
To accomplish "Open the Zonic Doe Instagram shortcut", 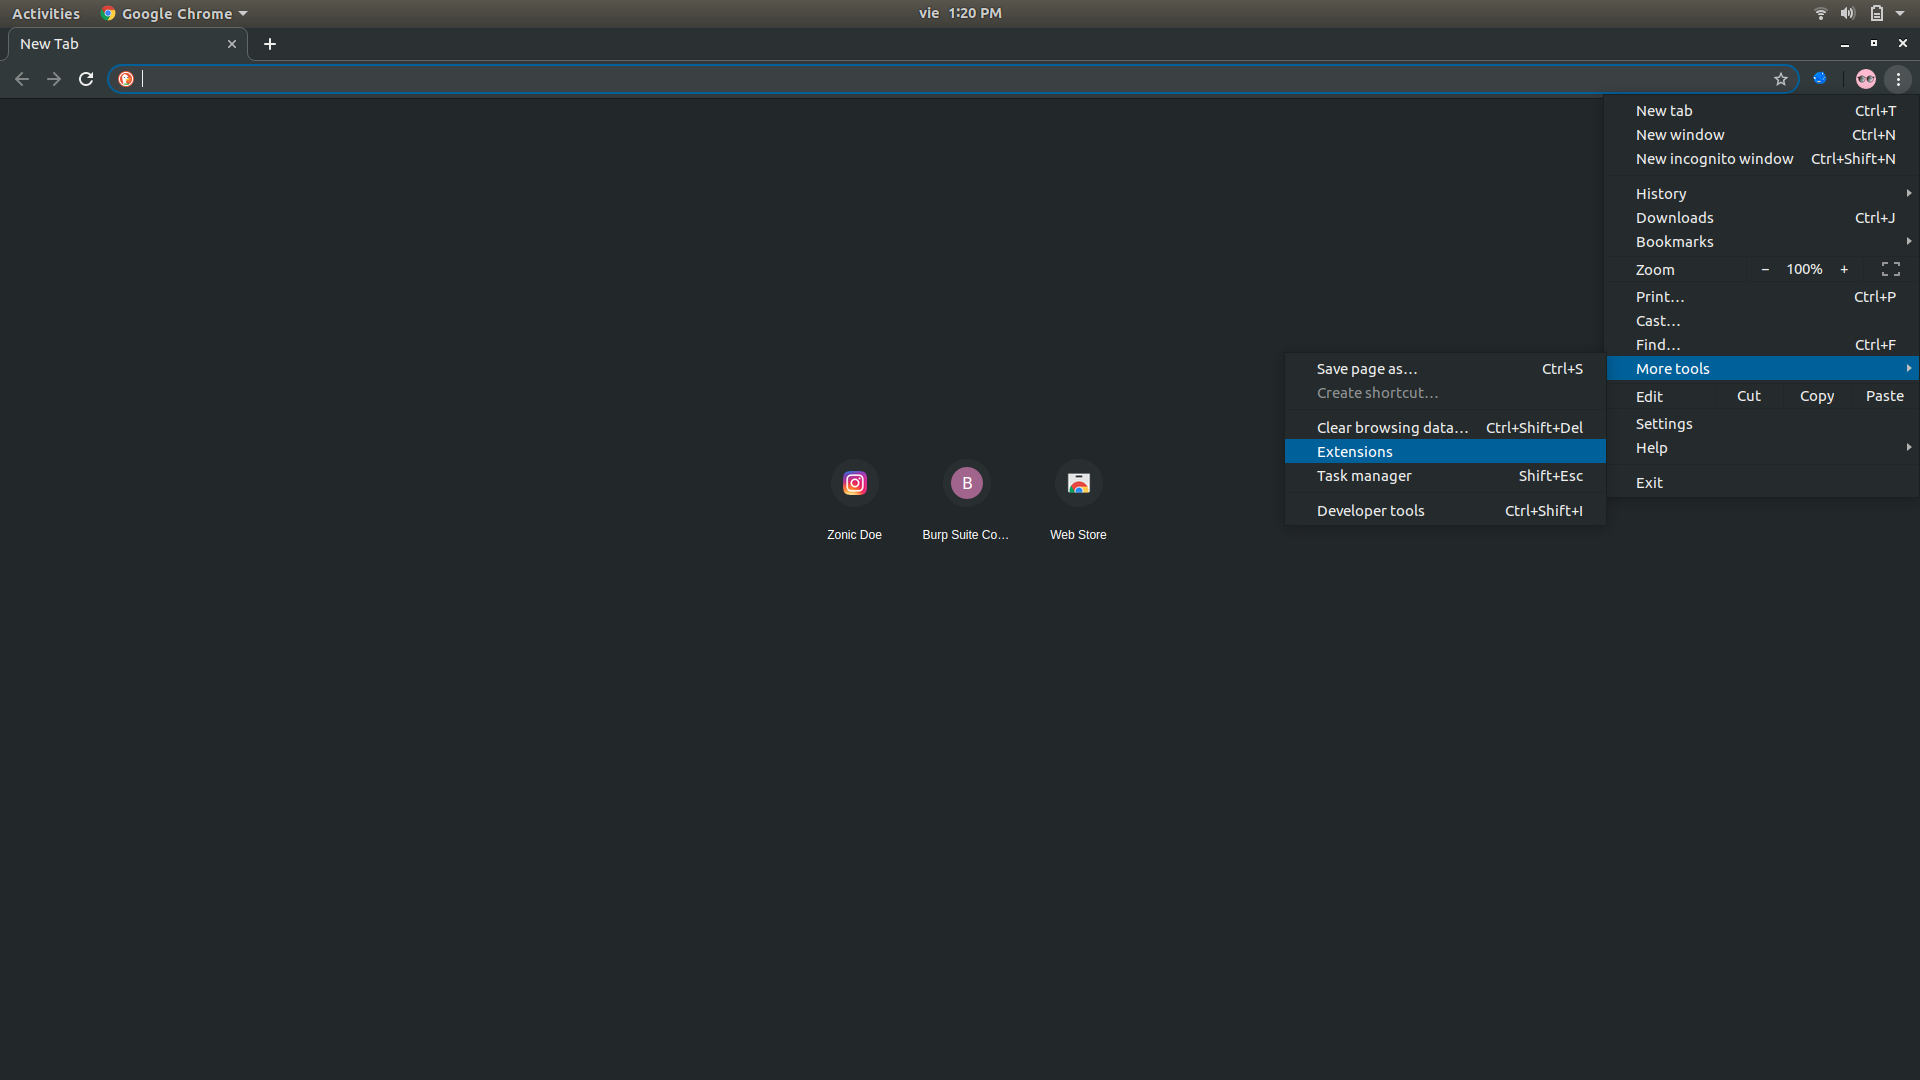I will [854, 484].
